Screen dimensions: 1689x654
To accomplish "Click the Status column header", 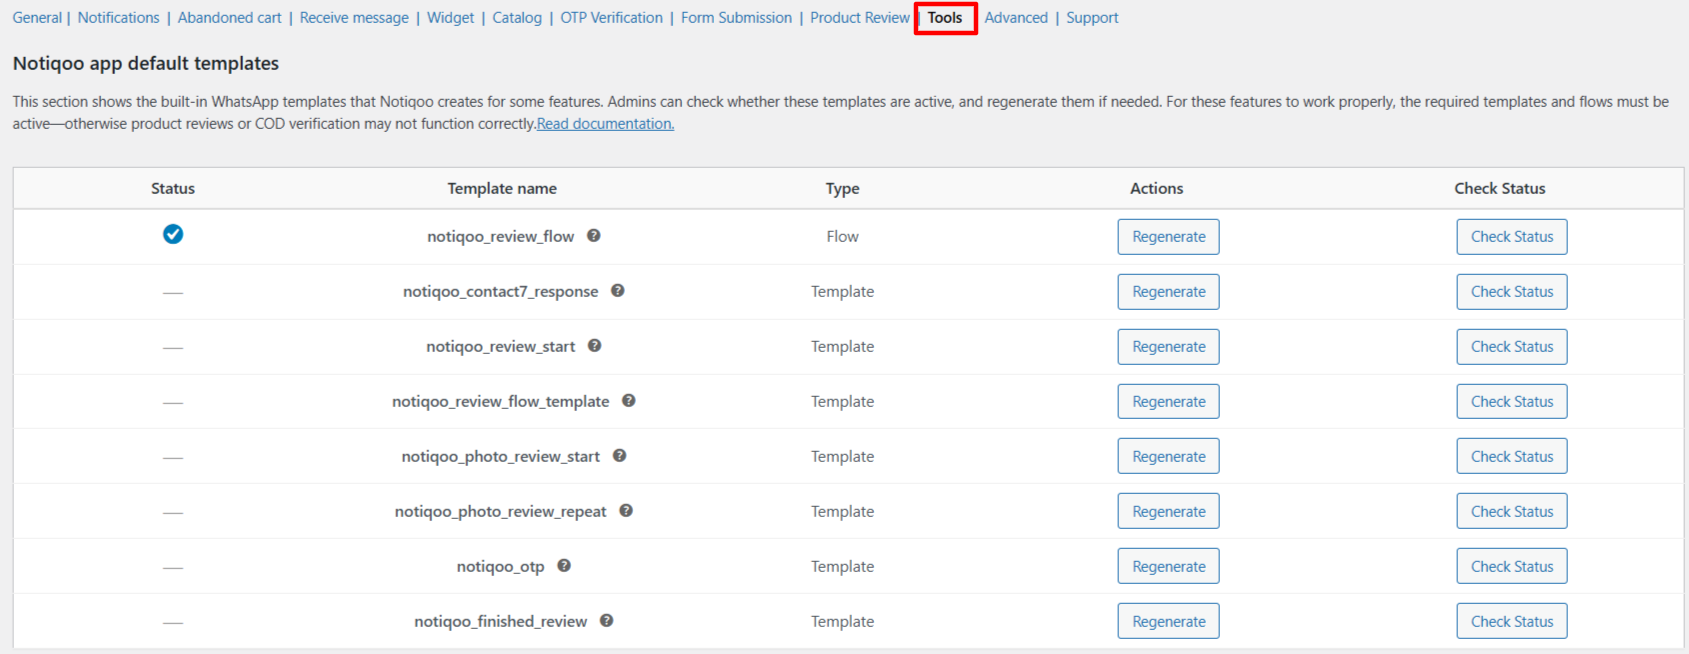I will (x=173, y=188).
